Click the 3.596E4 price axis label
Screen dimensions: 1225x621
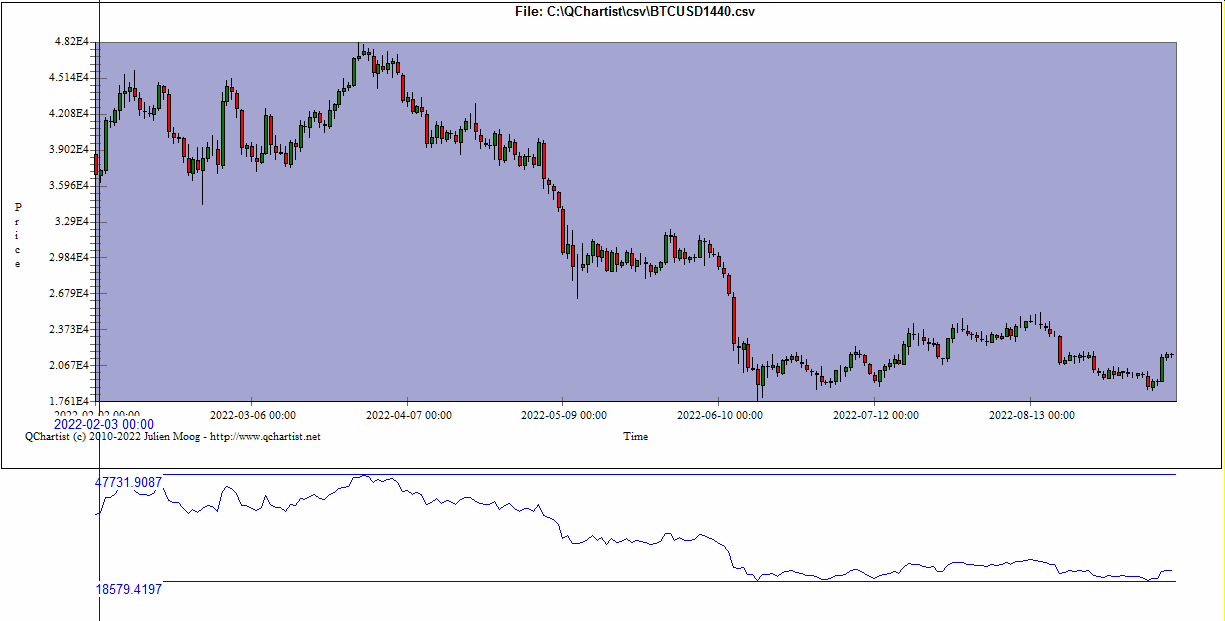[71, 185]
